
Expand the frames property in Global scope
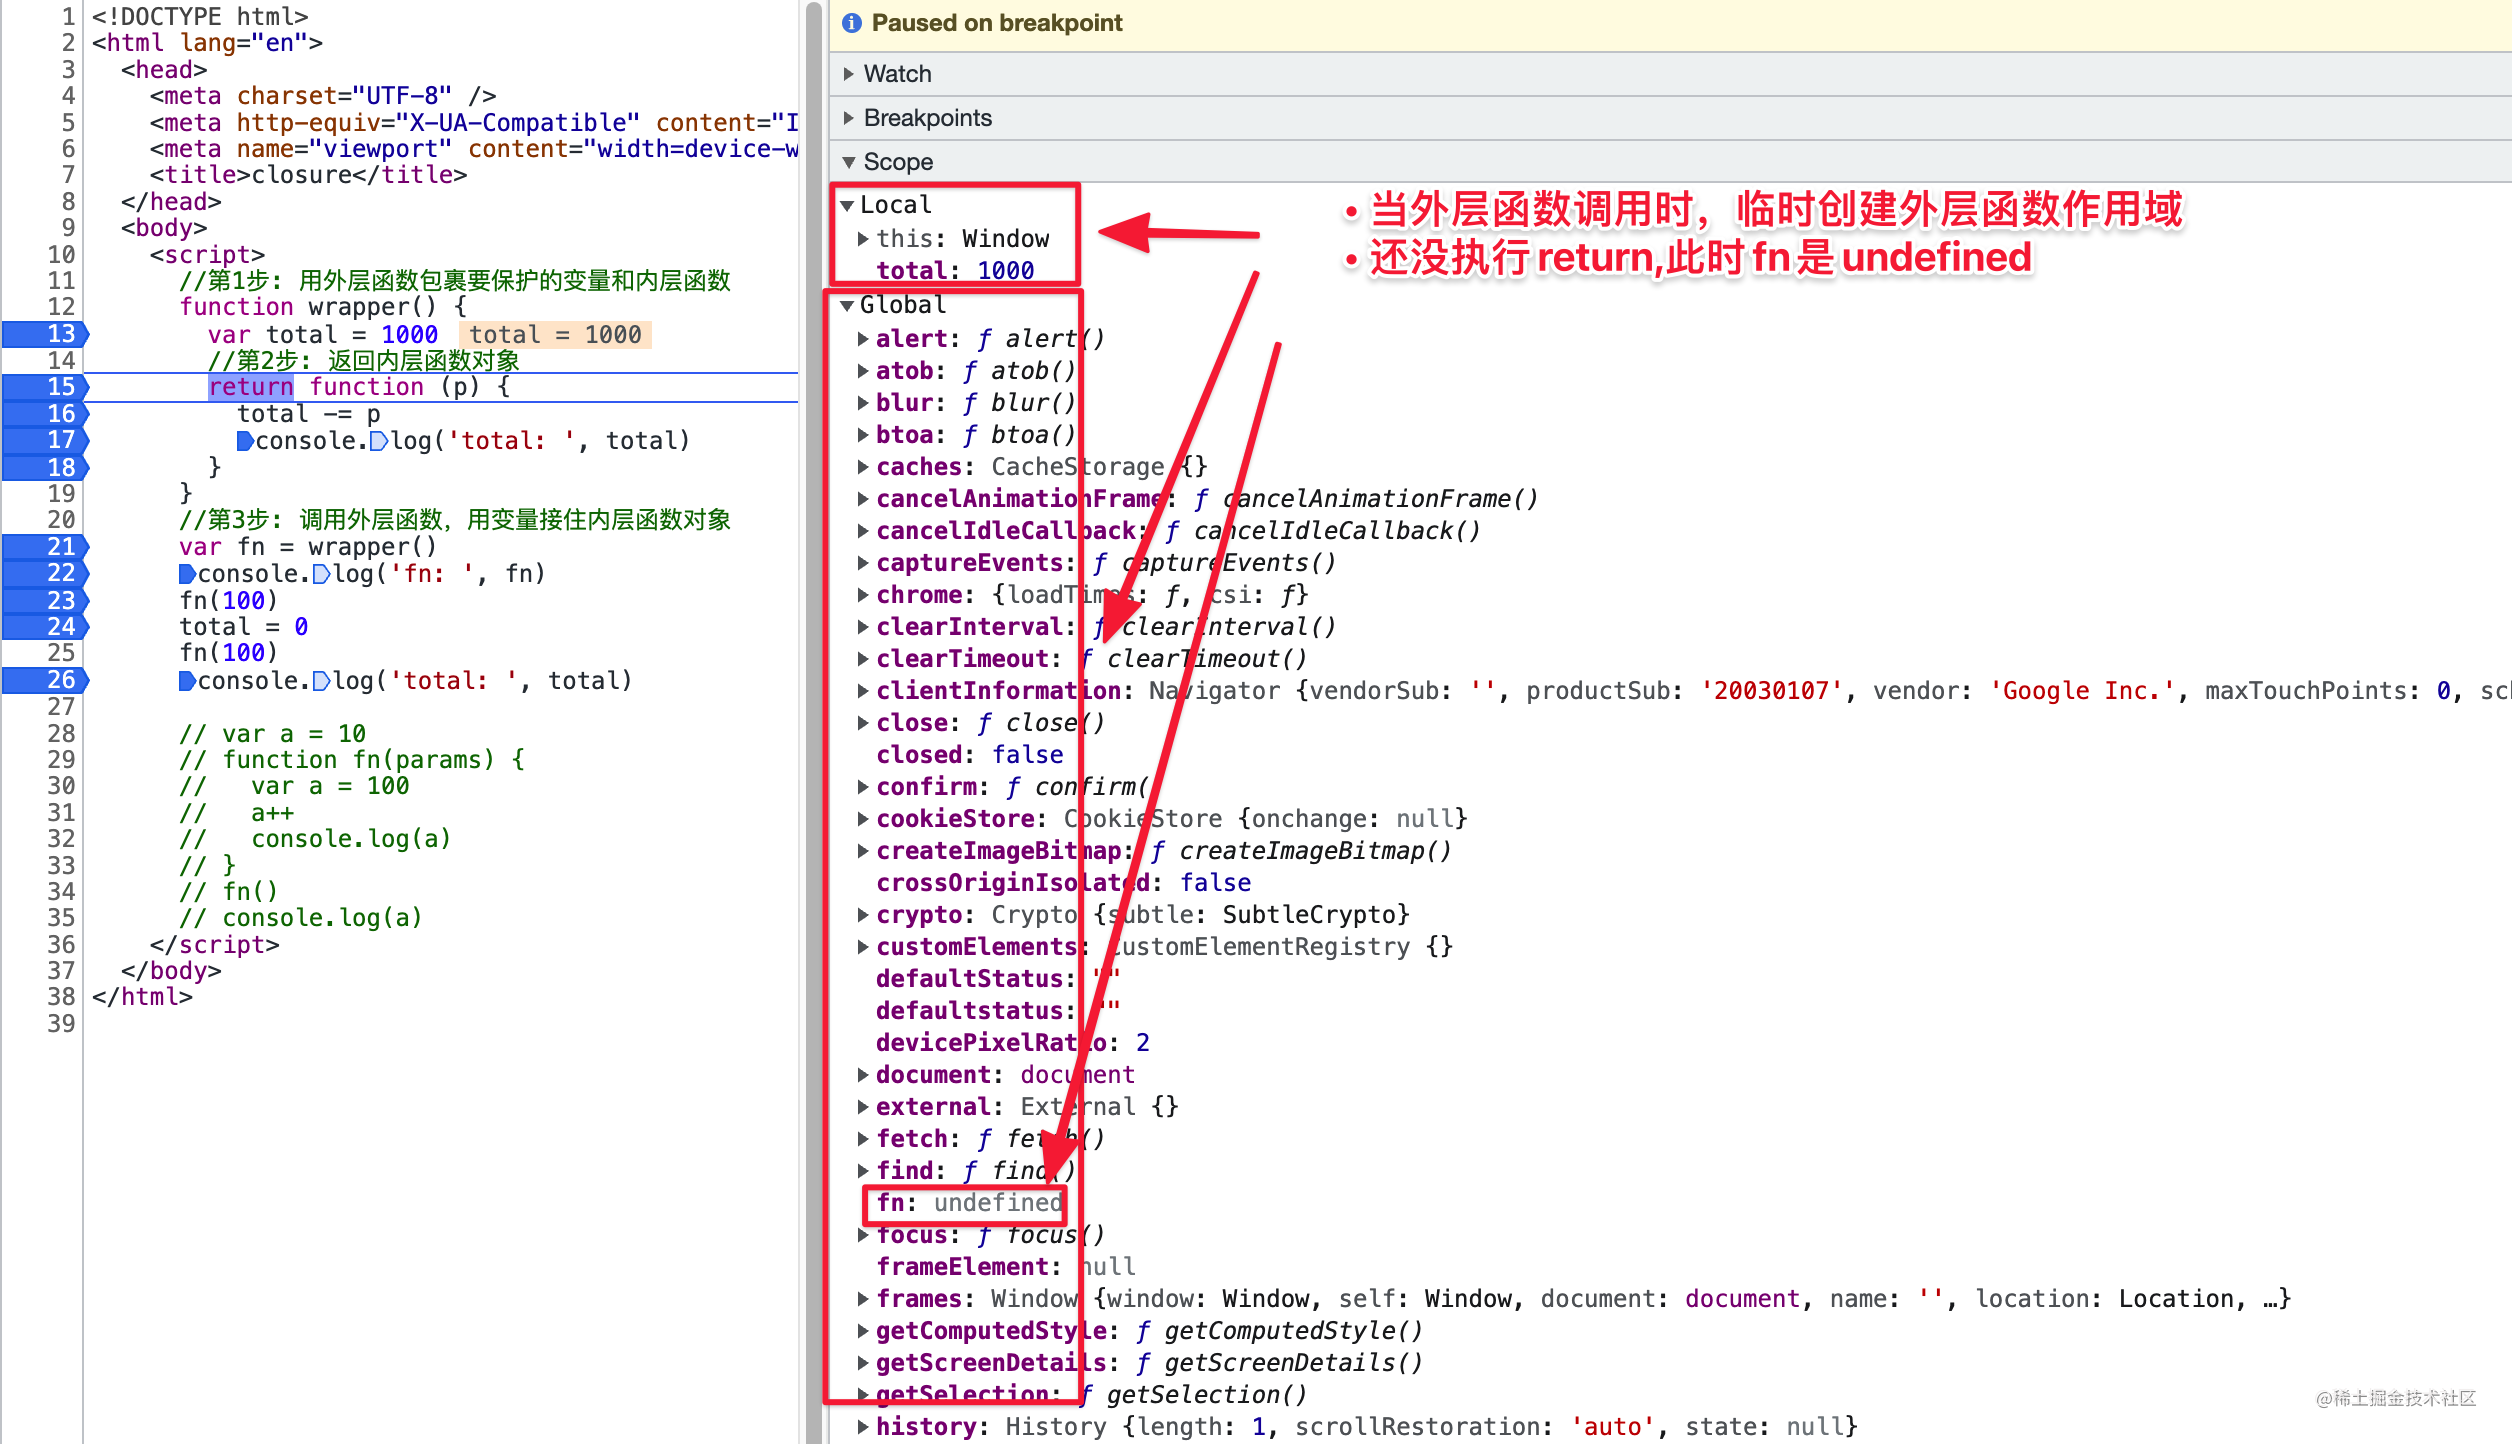[862, 1298]
